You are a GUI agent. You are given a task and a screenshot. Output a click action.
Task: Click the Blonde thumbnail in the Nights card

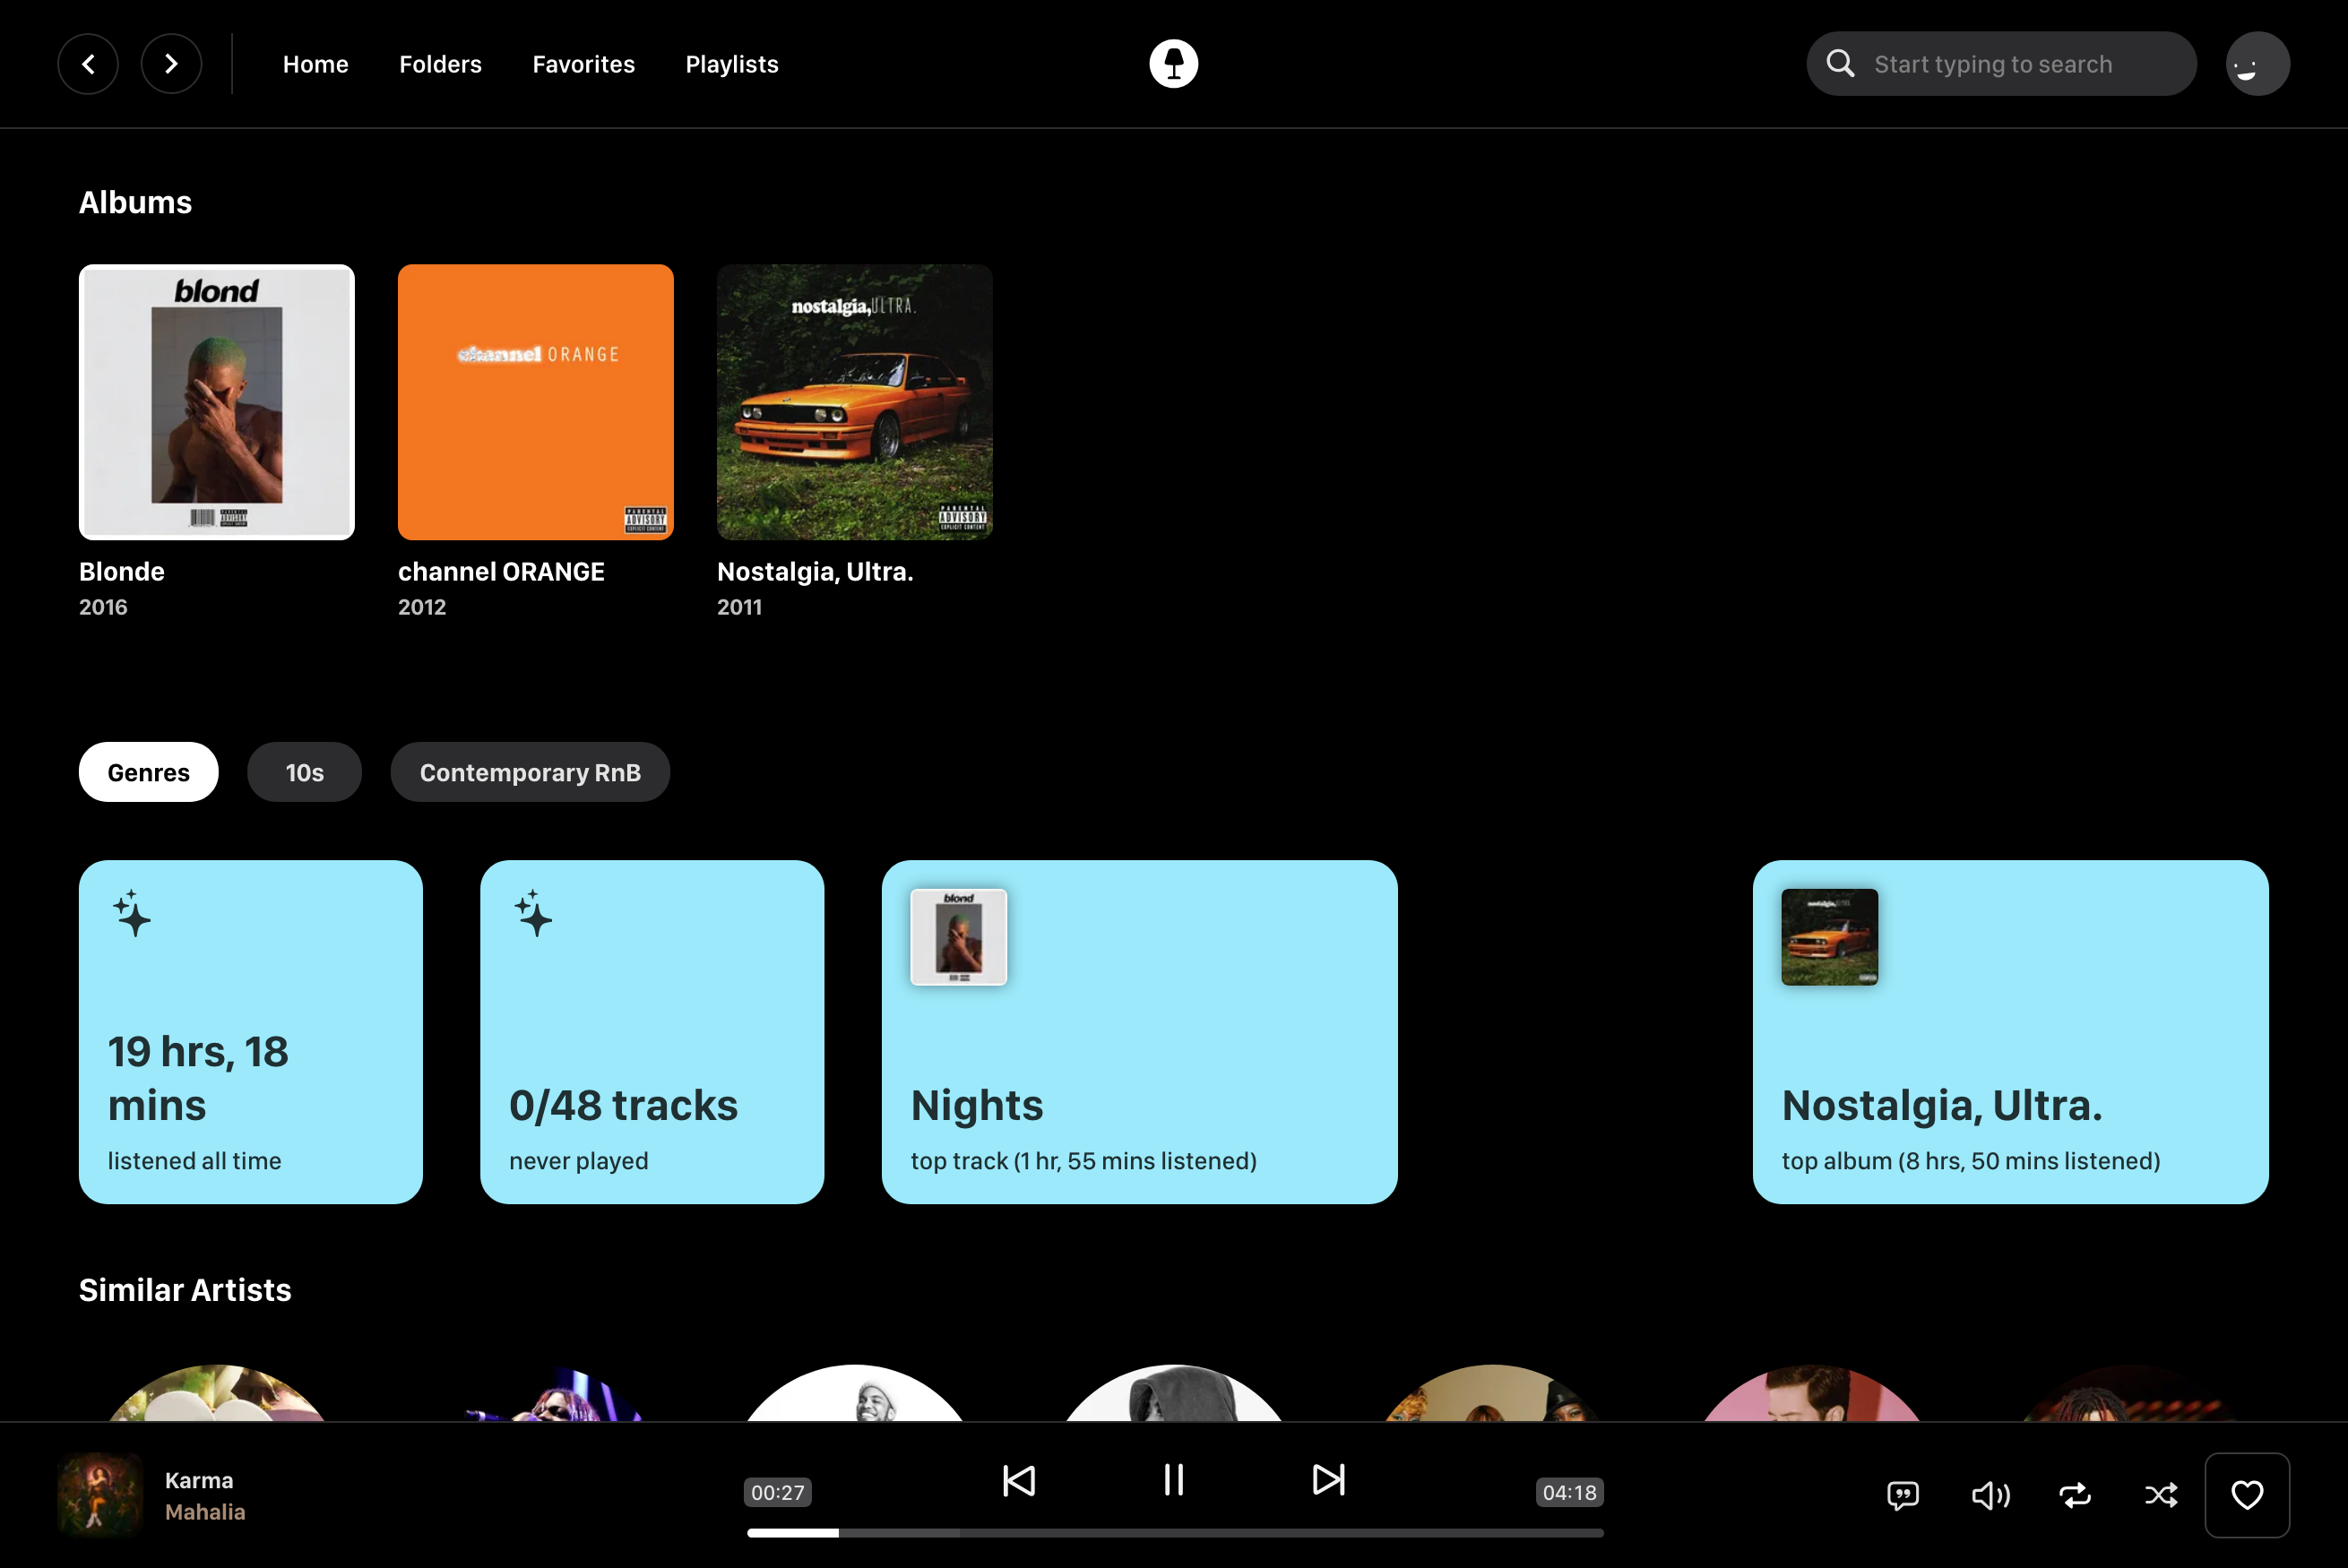tap(959, 937)
